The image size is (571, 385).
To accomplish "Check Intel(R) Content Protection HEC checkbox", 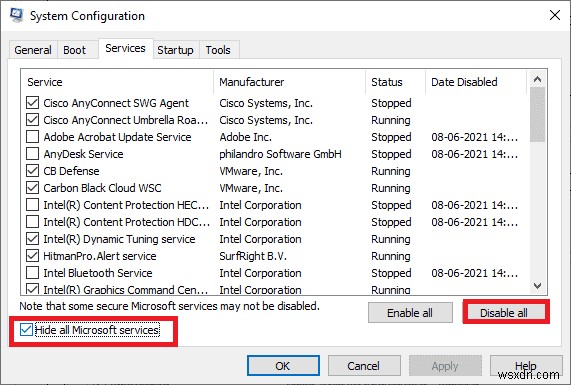I will coord(32,205).
